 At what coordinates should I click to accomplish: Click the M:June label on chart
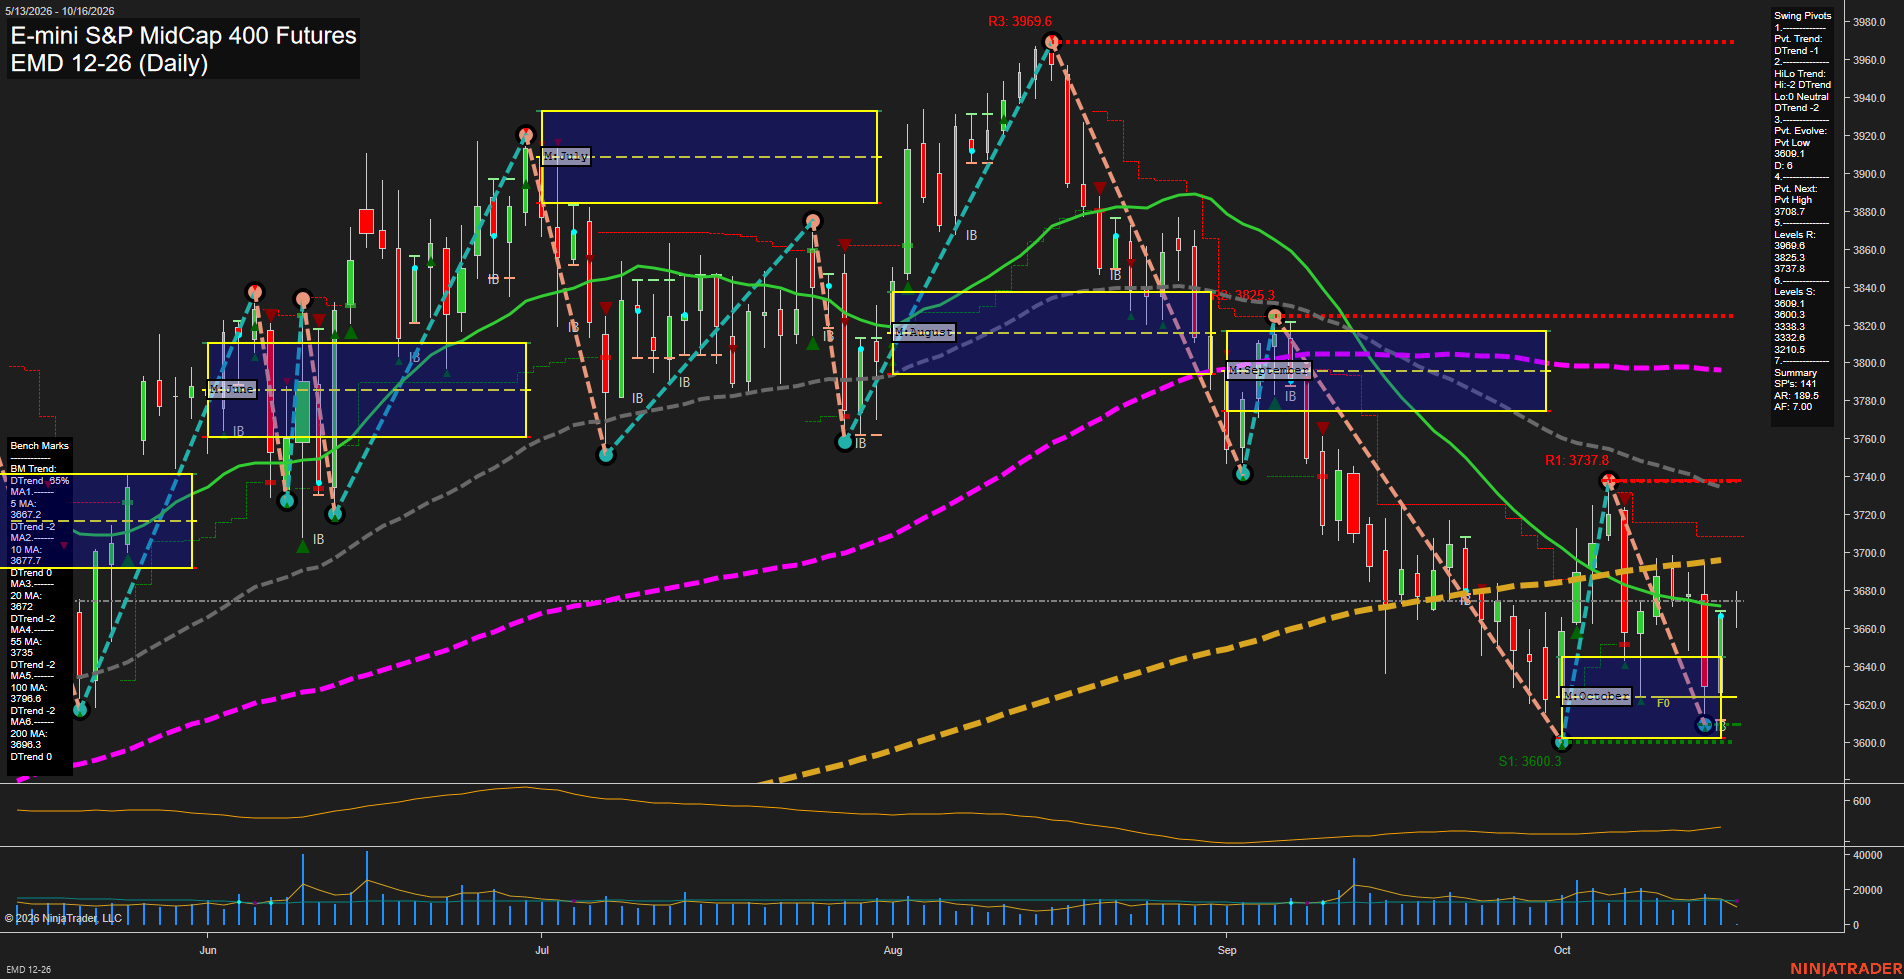click(x=232, y=389)
